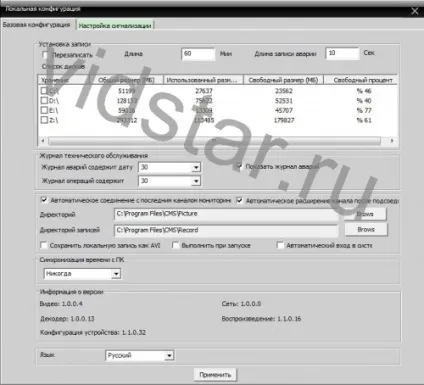
Task: Open operation log dropdown
Action: [x=196, y=181]
